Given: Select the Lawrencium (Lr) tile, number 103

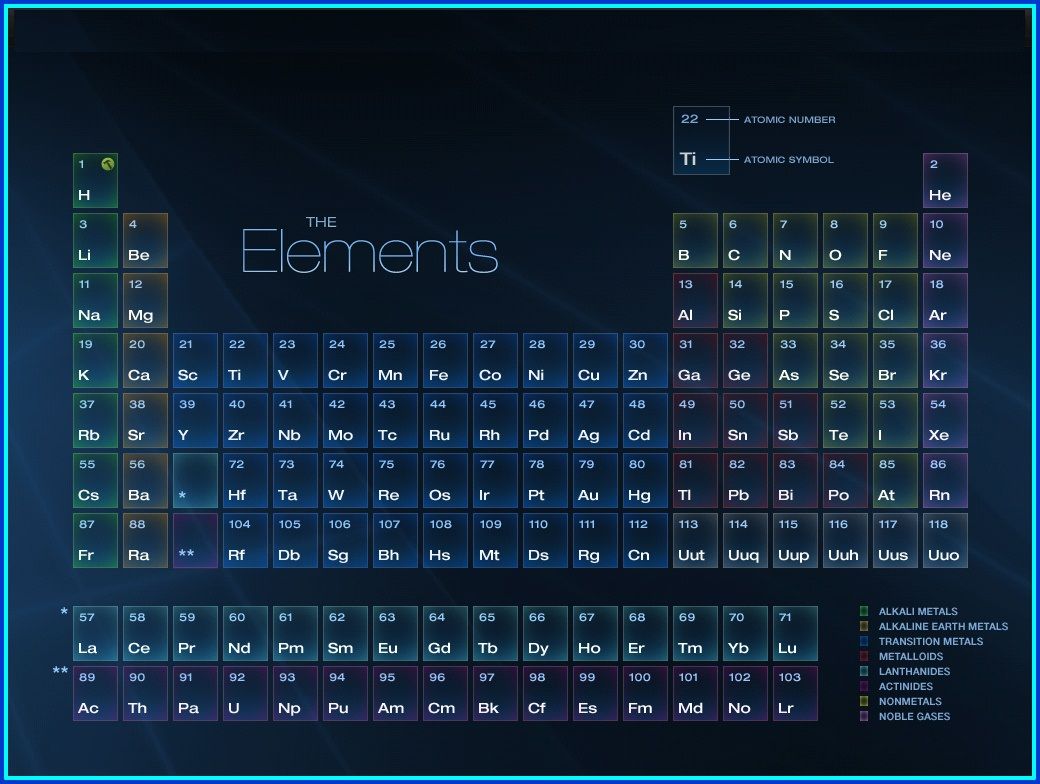Looking at the screenshot, I should click(x=794, y=693).
